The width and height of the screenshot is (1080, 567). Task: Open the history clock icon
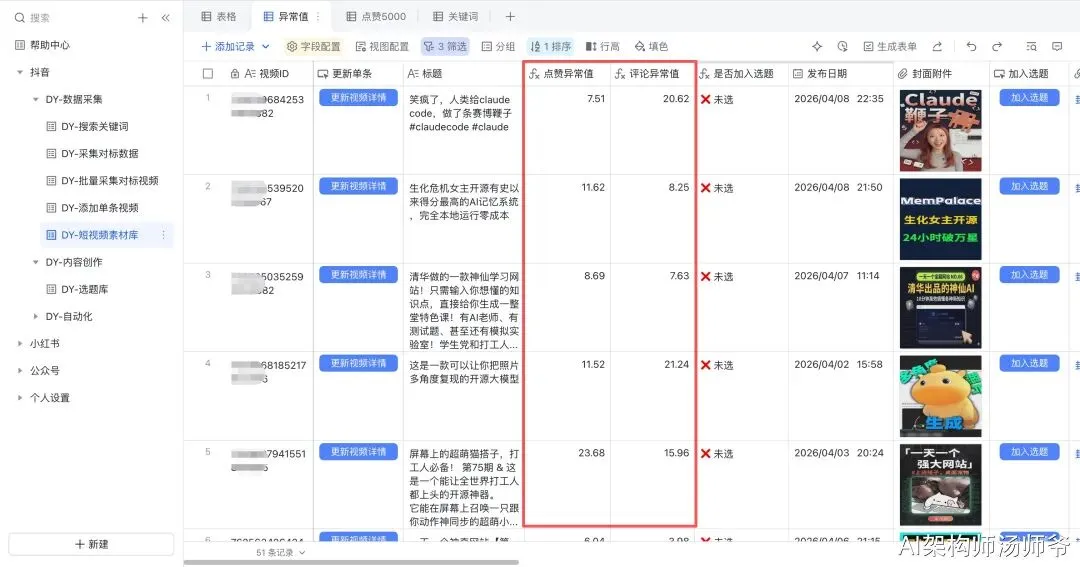842,46
